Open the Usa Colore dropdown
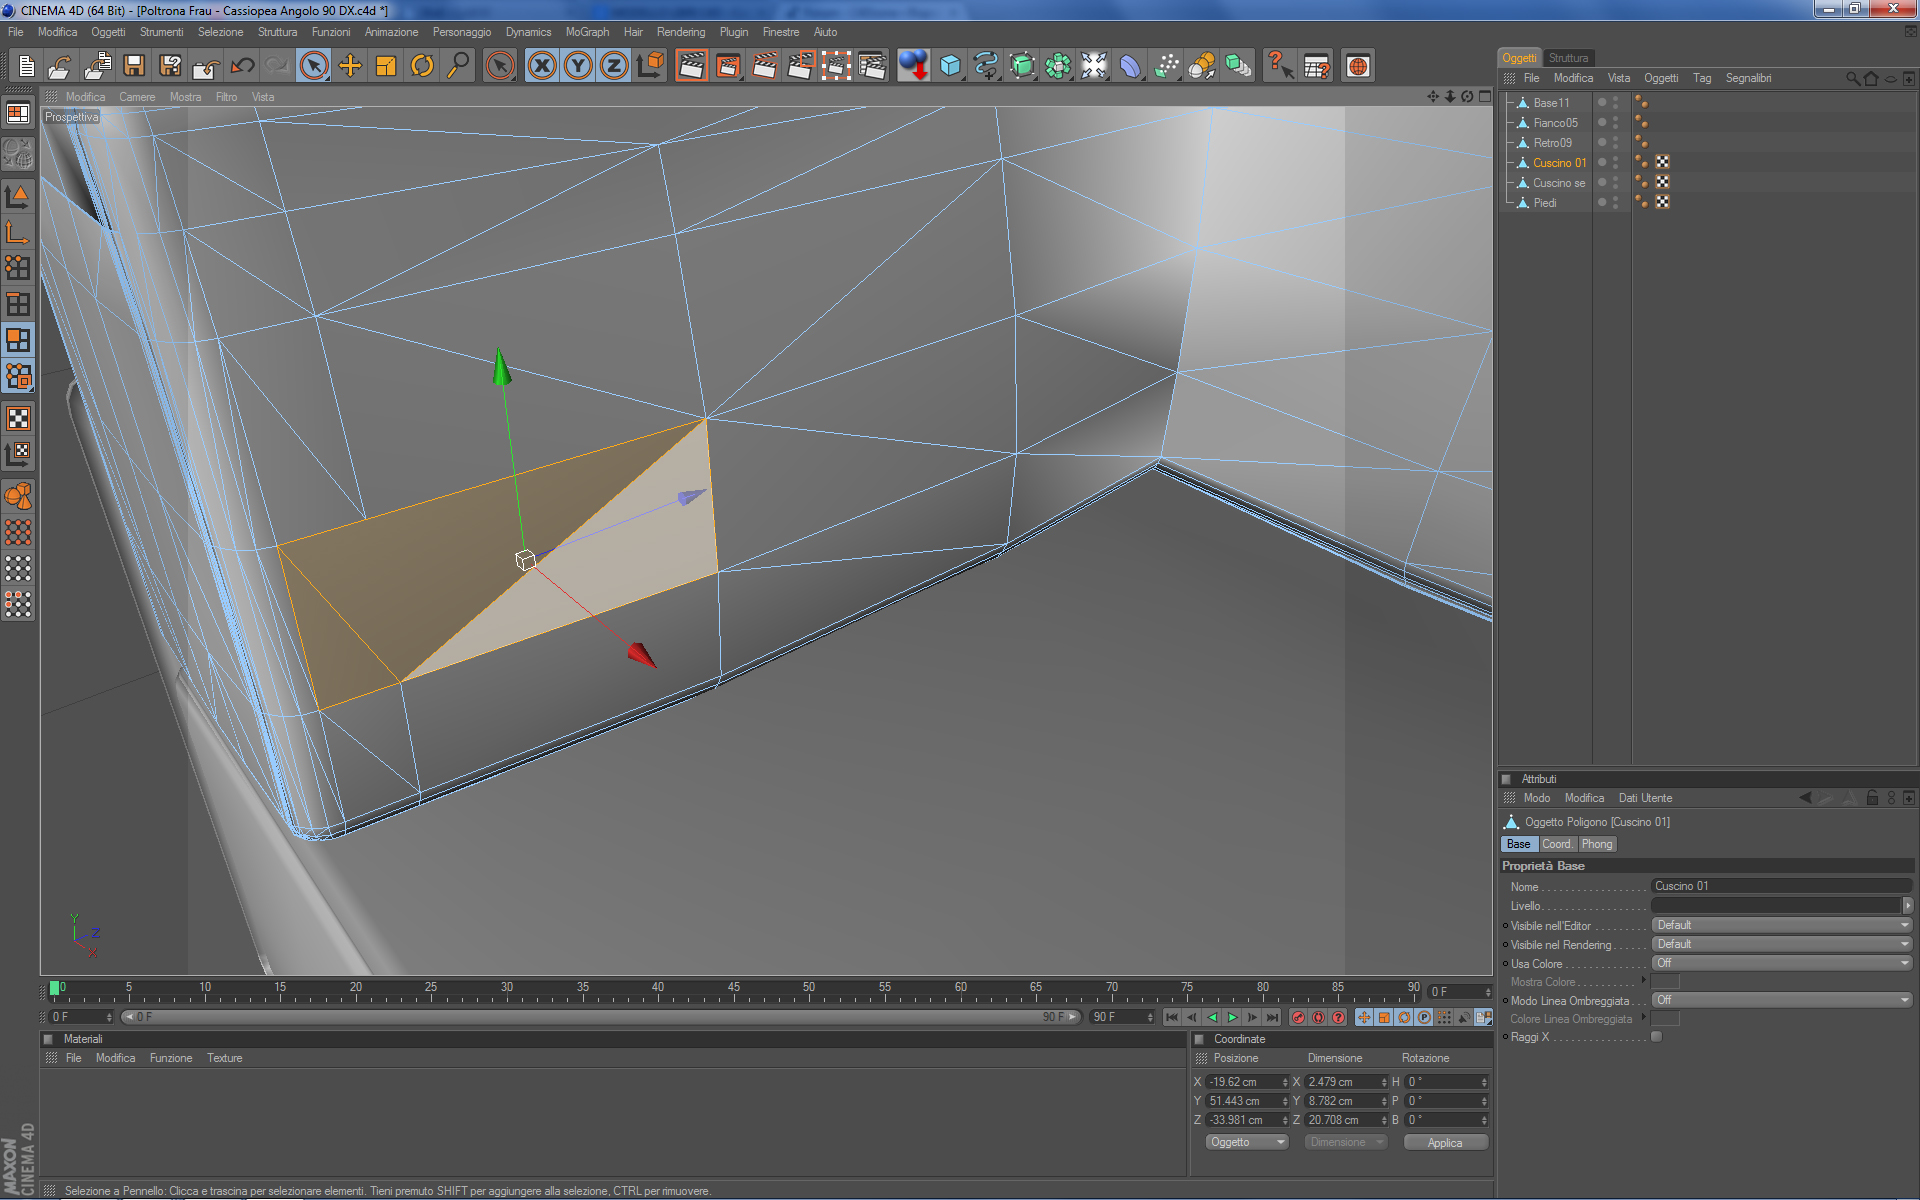 click(x=1781, y=963)
